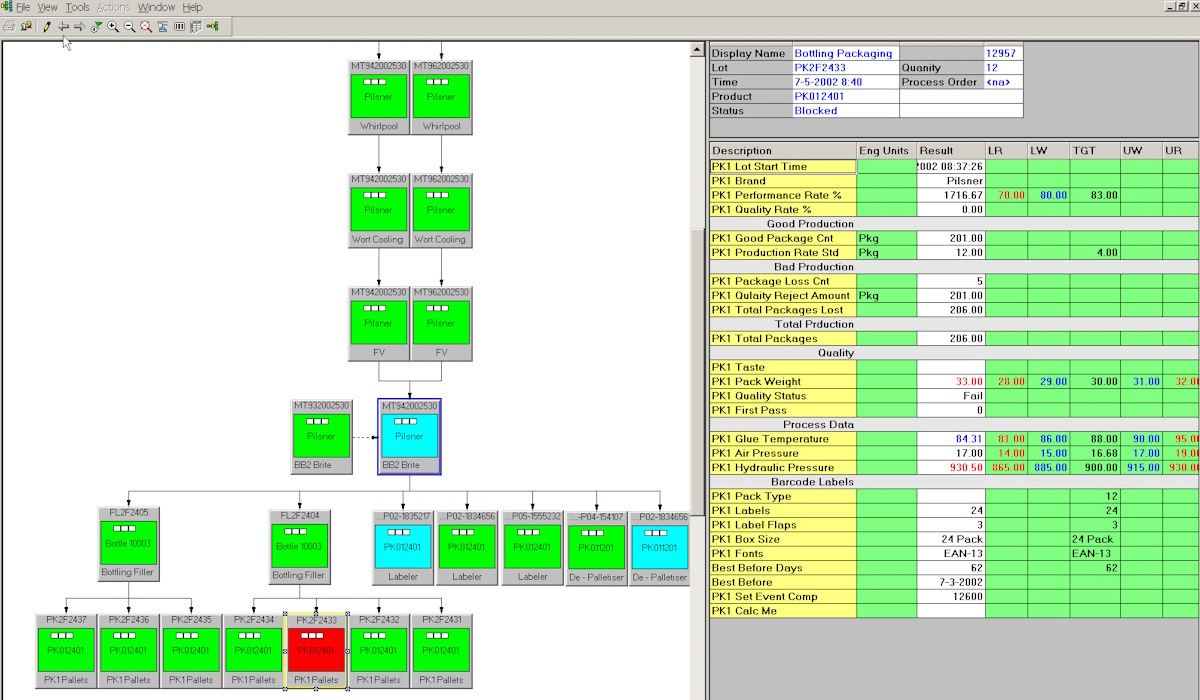Image resolution: width=1200 pixels, height=700 pixels.
Task: Open the Tools menu
Action: [77, 7]
